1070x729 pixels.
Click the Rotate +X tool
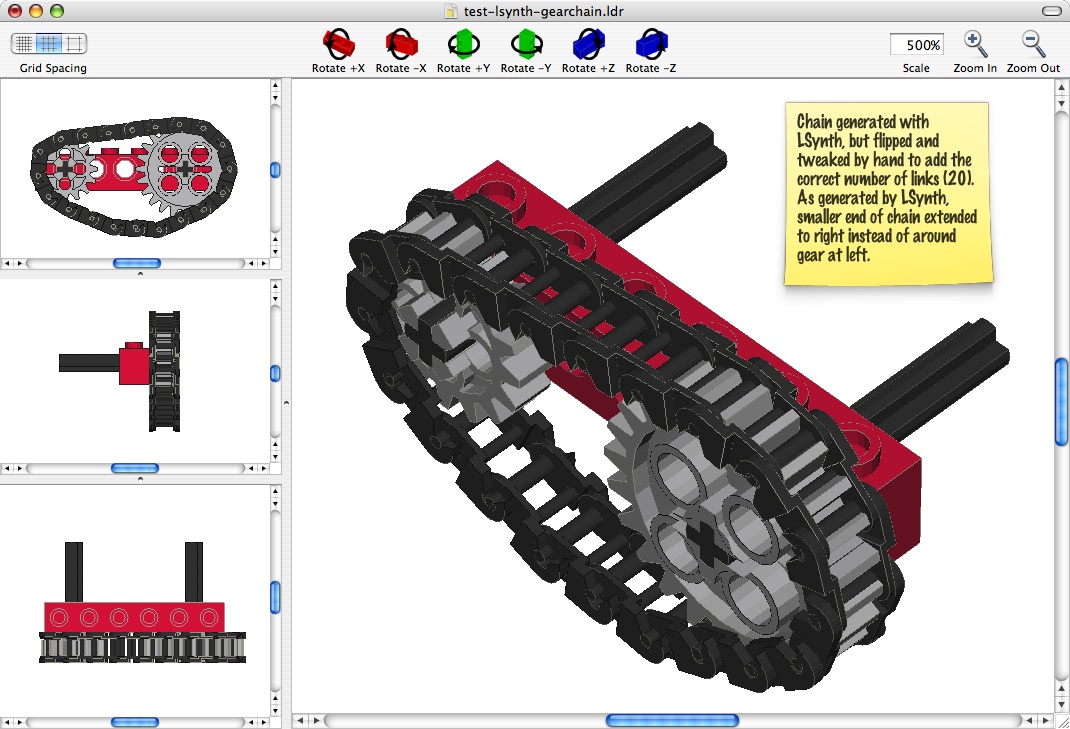point(338,44)
